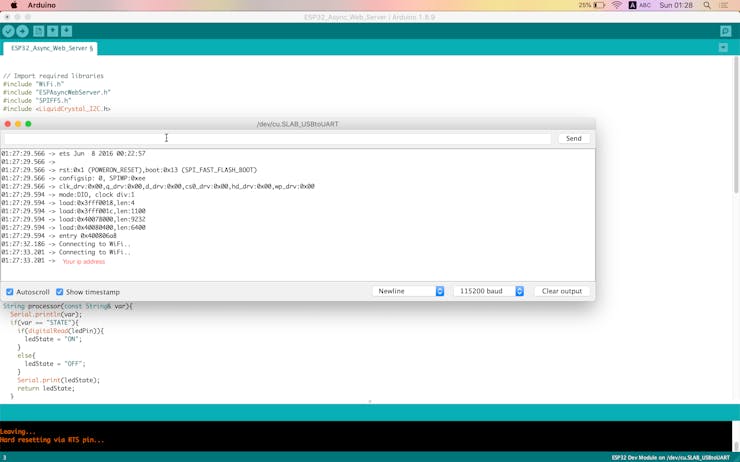This screenshot has width=740, height=462.
Task: Toggle the Autoscroll checkbox
Action: tap(9, 292)
